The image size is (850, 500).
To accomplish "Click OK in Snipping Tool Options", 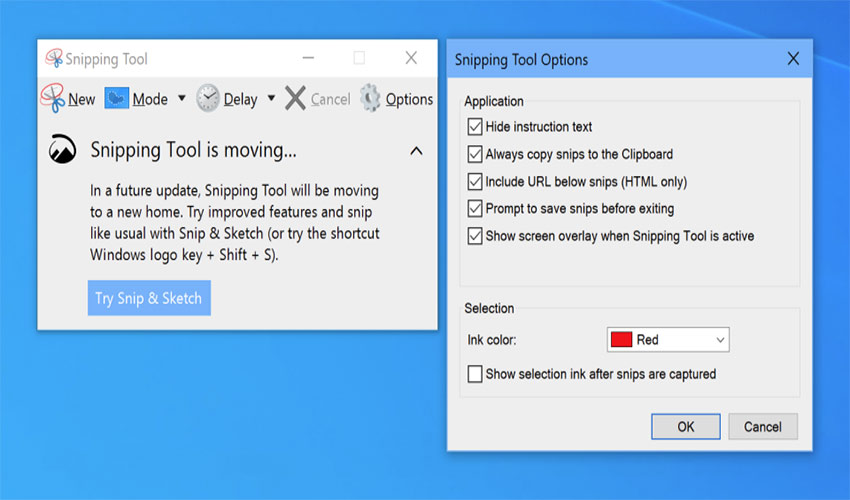I will 686,427.
